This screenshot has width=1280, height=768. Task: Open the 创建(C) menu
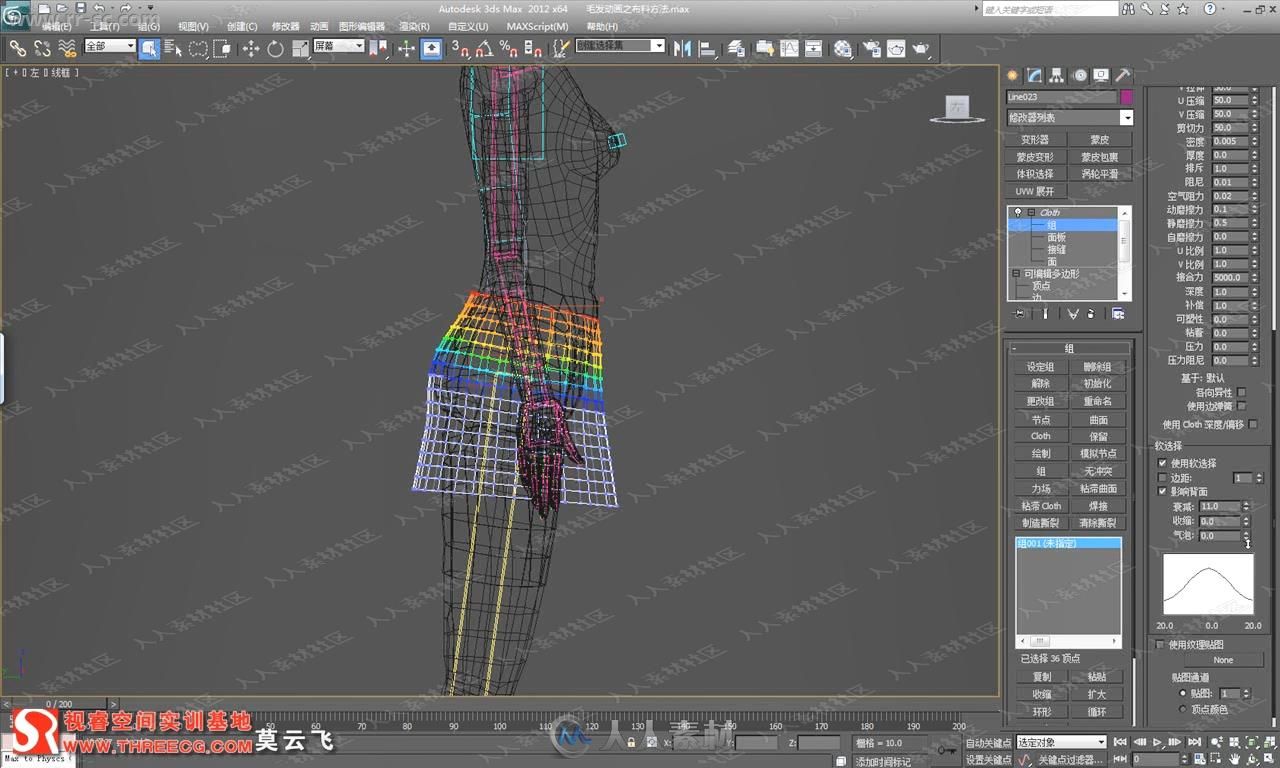pyautogui.click(x=241, y=27)
